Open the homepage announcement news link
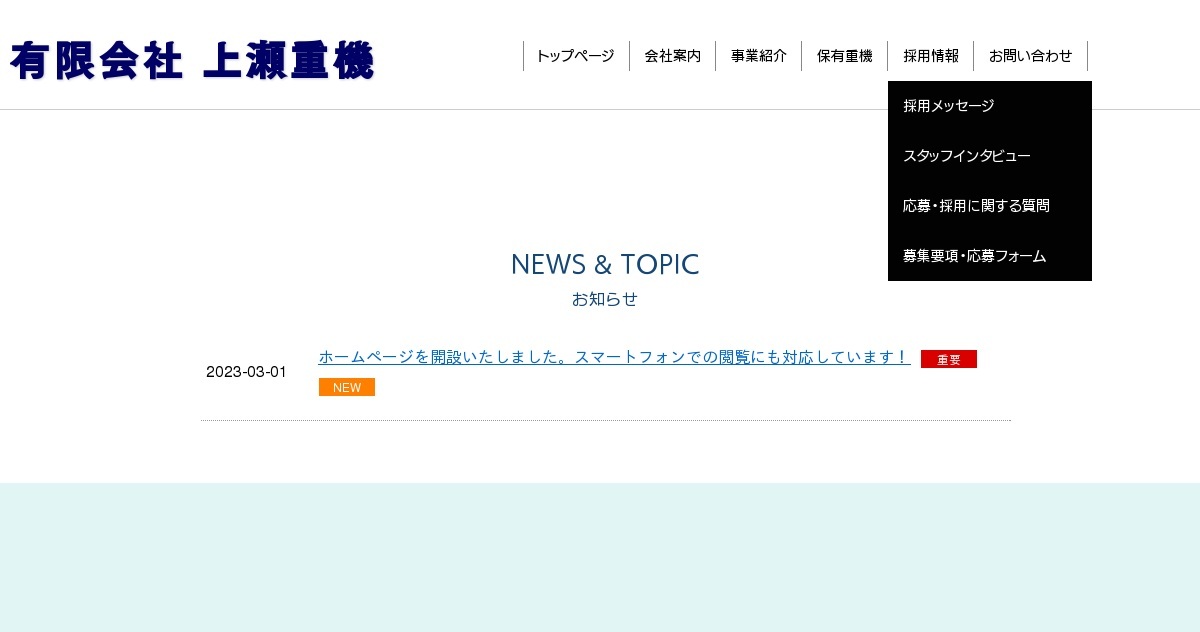The width and height of the screenshot is (1200, 632). pos(614,356)
